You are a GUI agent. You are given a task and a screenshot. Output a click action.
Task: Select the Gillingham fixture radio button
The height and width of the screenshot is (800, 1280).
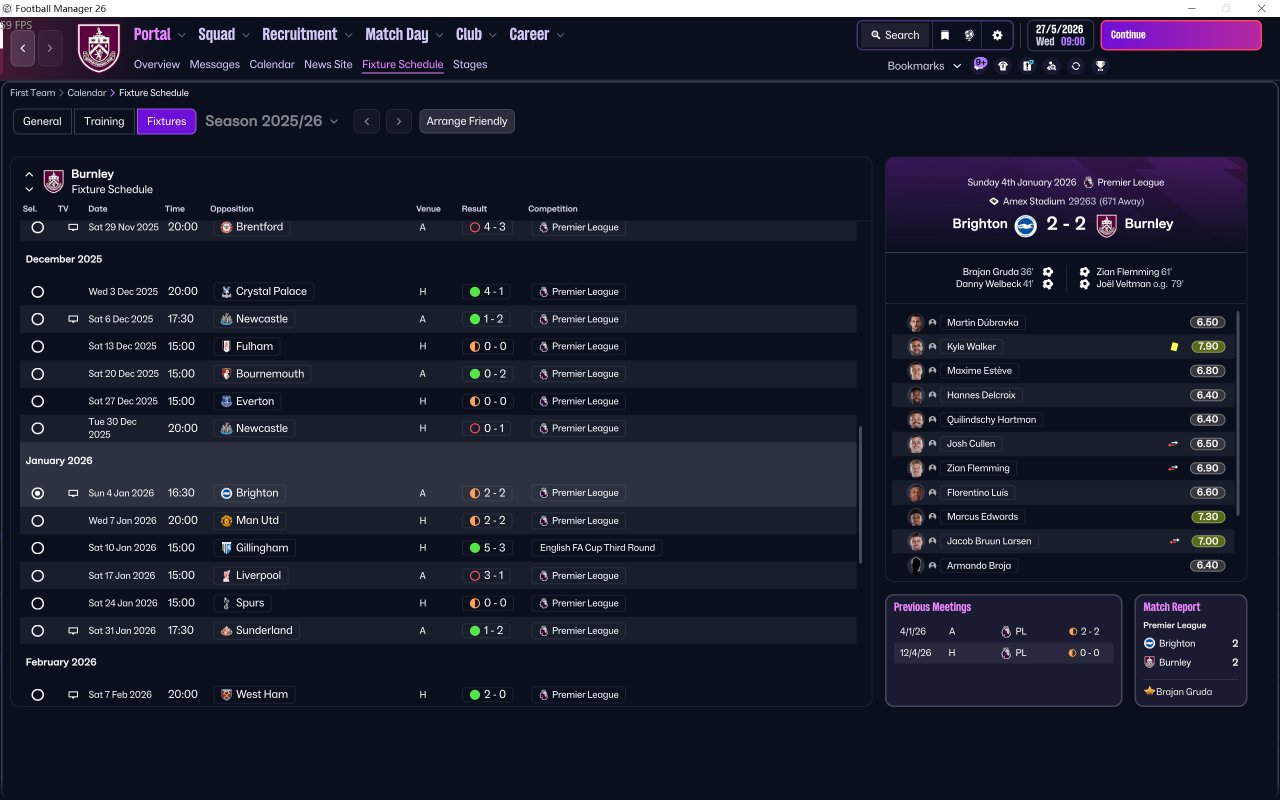(x=37, y=549)
